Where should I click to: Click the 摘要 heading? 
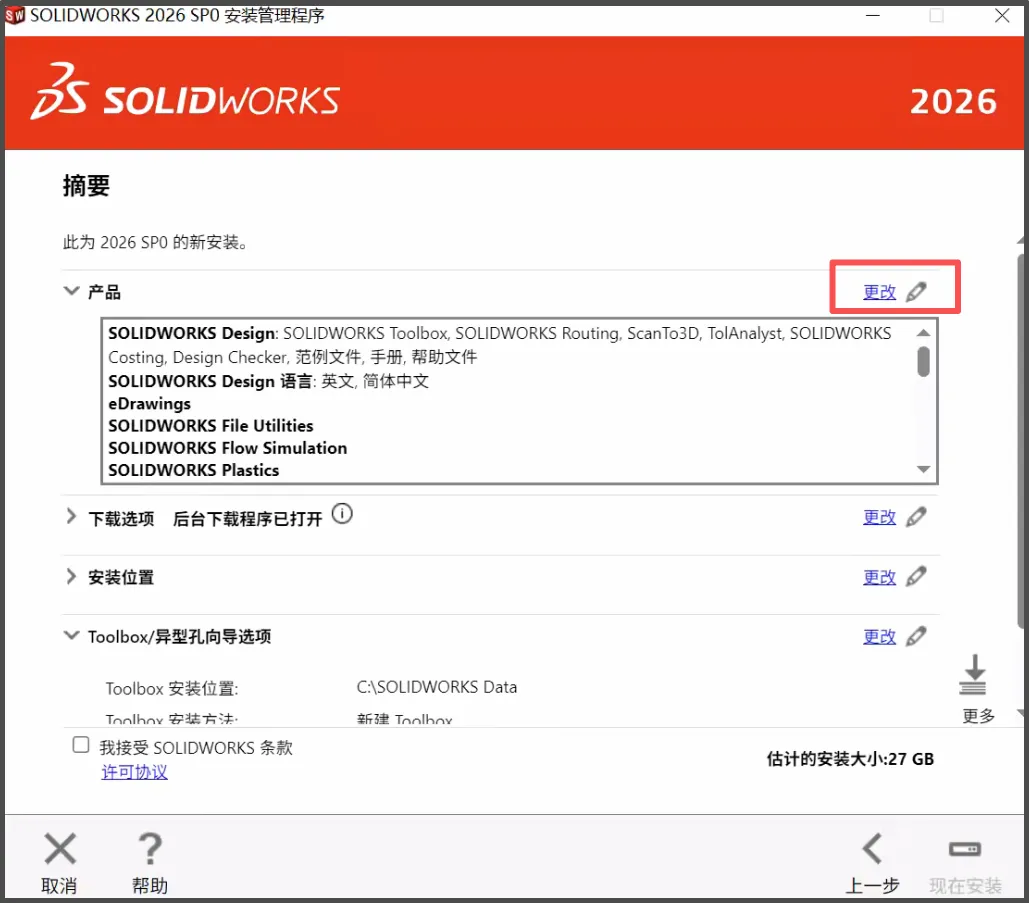[x=86, y=186]
